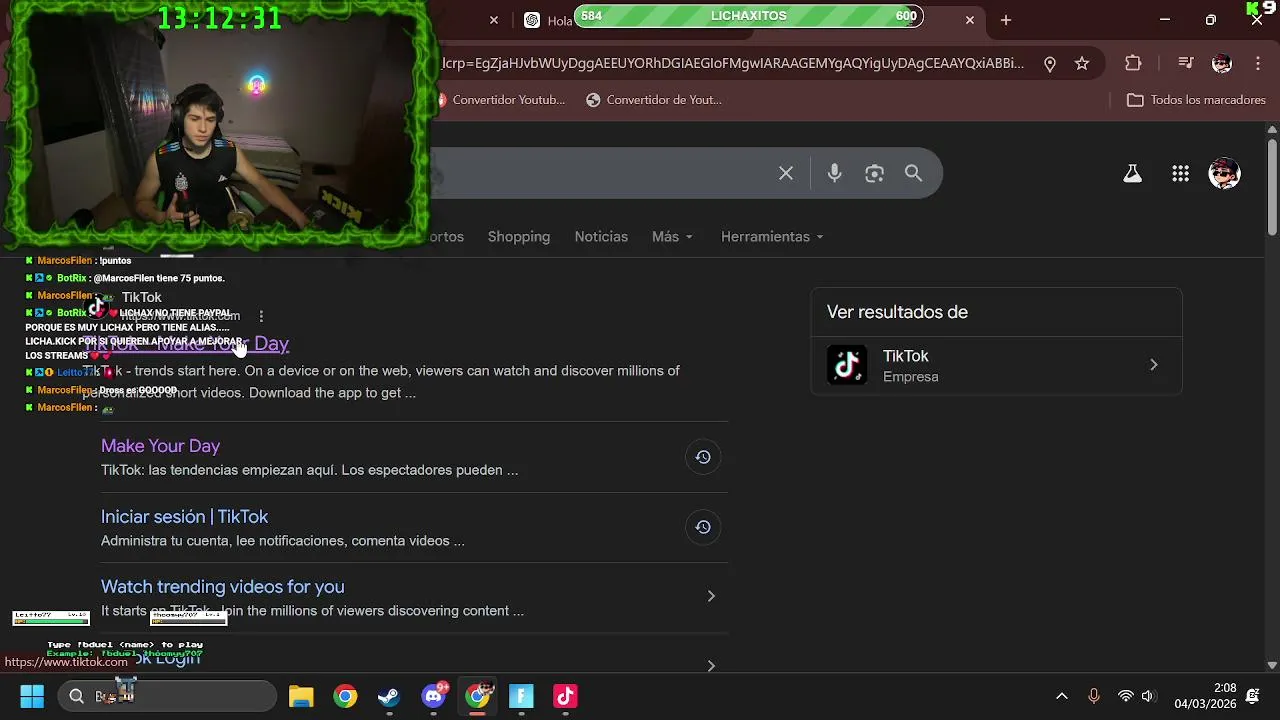1280x720 pixels.
Task: Open the Windows Start menu
Action: 32,696
